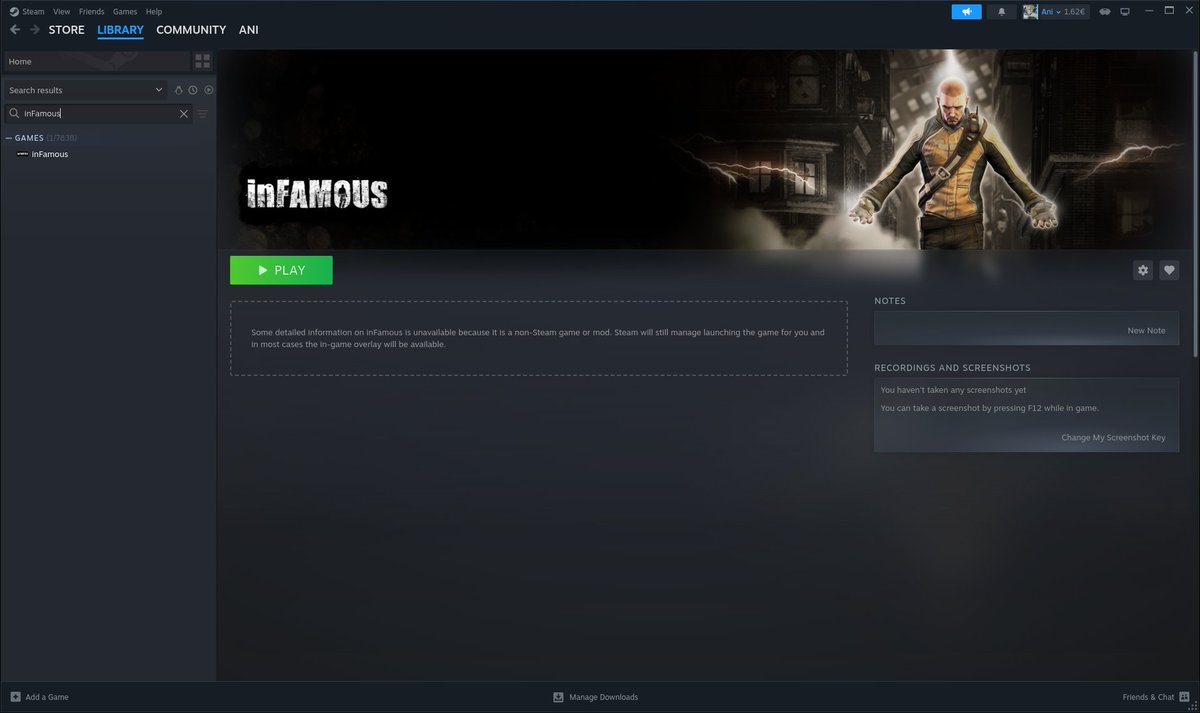Image resolution: width=1200 pixels, height=713 pixels.
Task: Click the Big Picture mode monitor icon
Action: (x=1125, y=11)
